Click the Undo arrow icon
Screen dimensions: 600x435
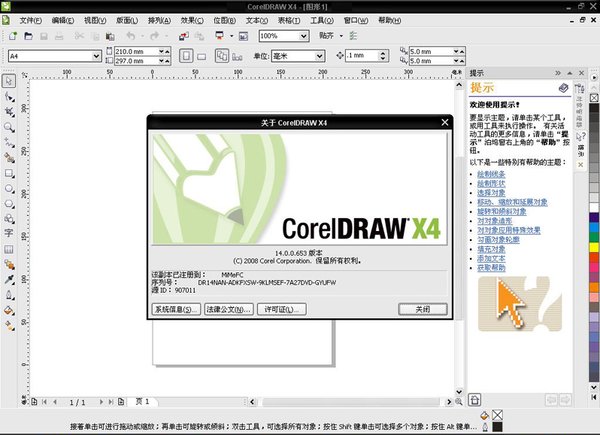(x=131, y=36)
